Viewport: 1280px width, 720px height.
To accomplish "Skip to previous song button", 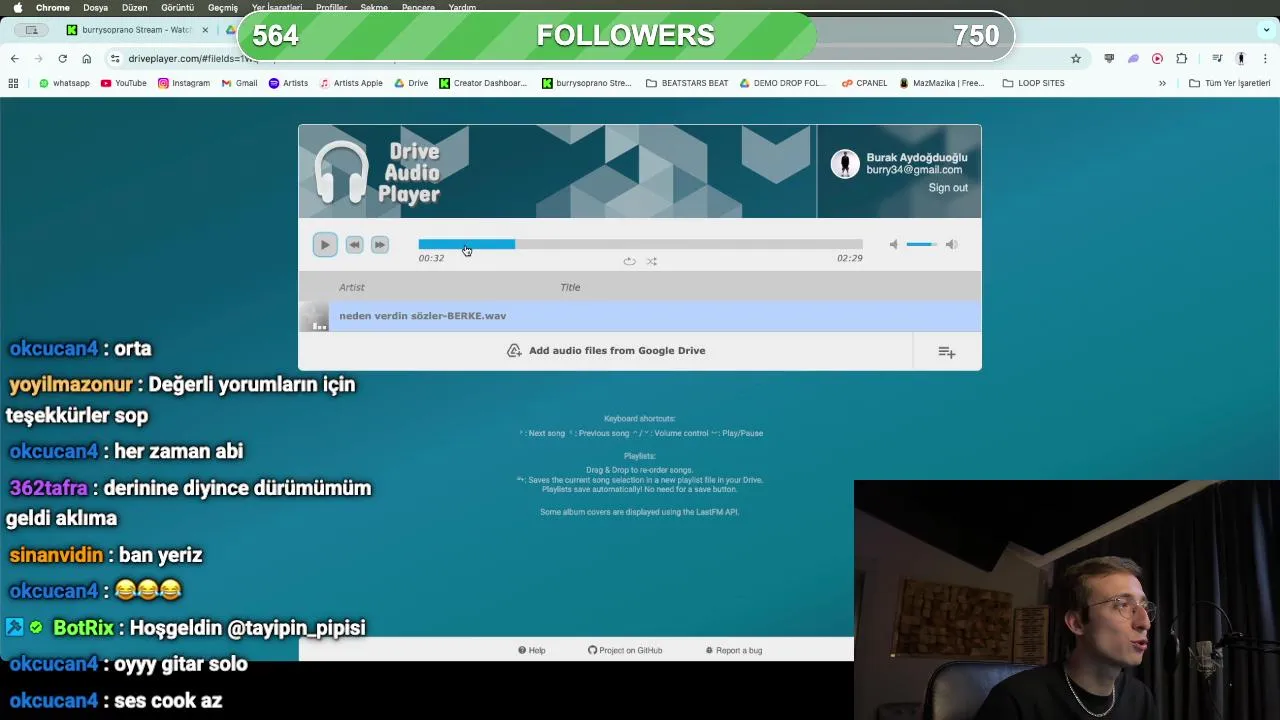I will tap(354, 245).
